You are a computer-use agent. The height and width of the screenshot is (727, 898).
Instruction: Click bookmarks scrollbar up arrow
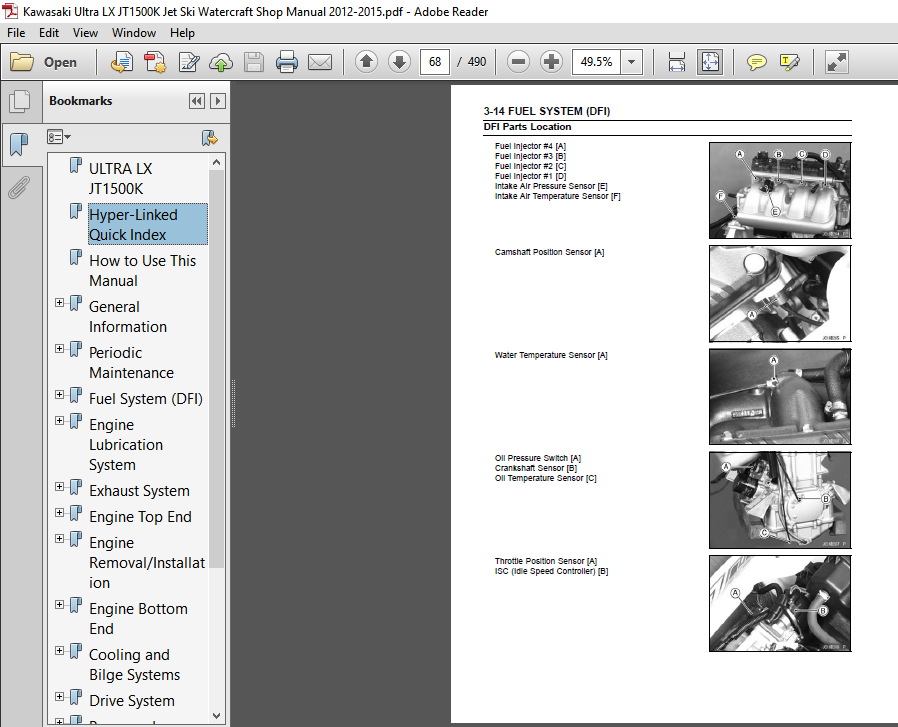[x=216, y=162]
